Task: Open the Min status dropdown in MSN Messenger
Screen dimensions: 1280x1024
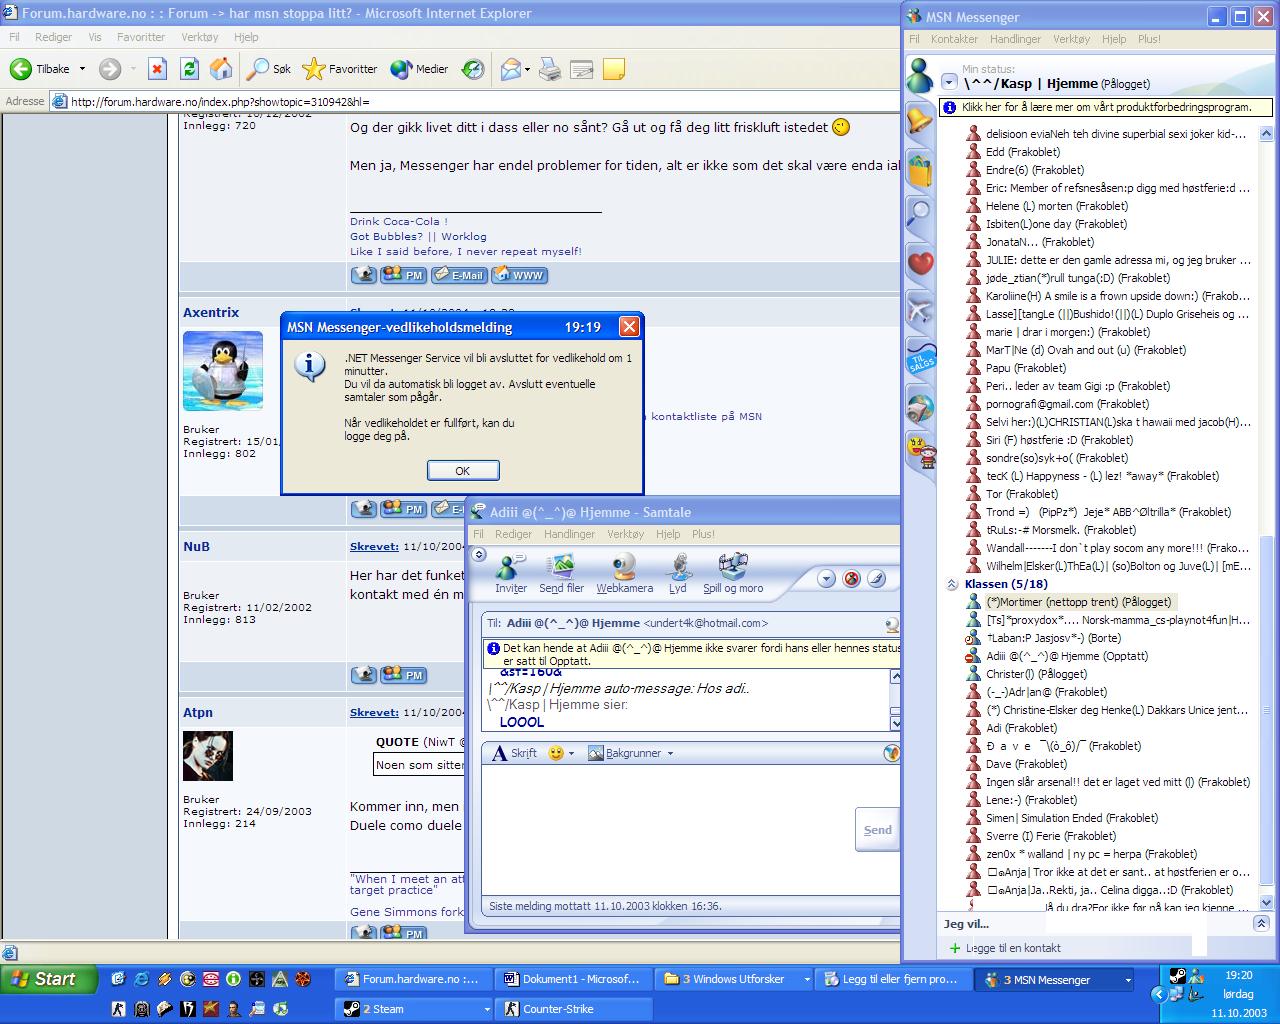Action: 949,83
